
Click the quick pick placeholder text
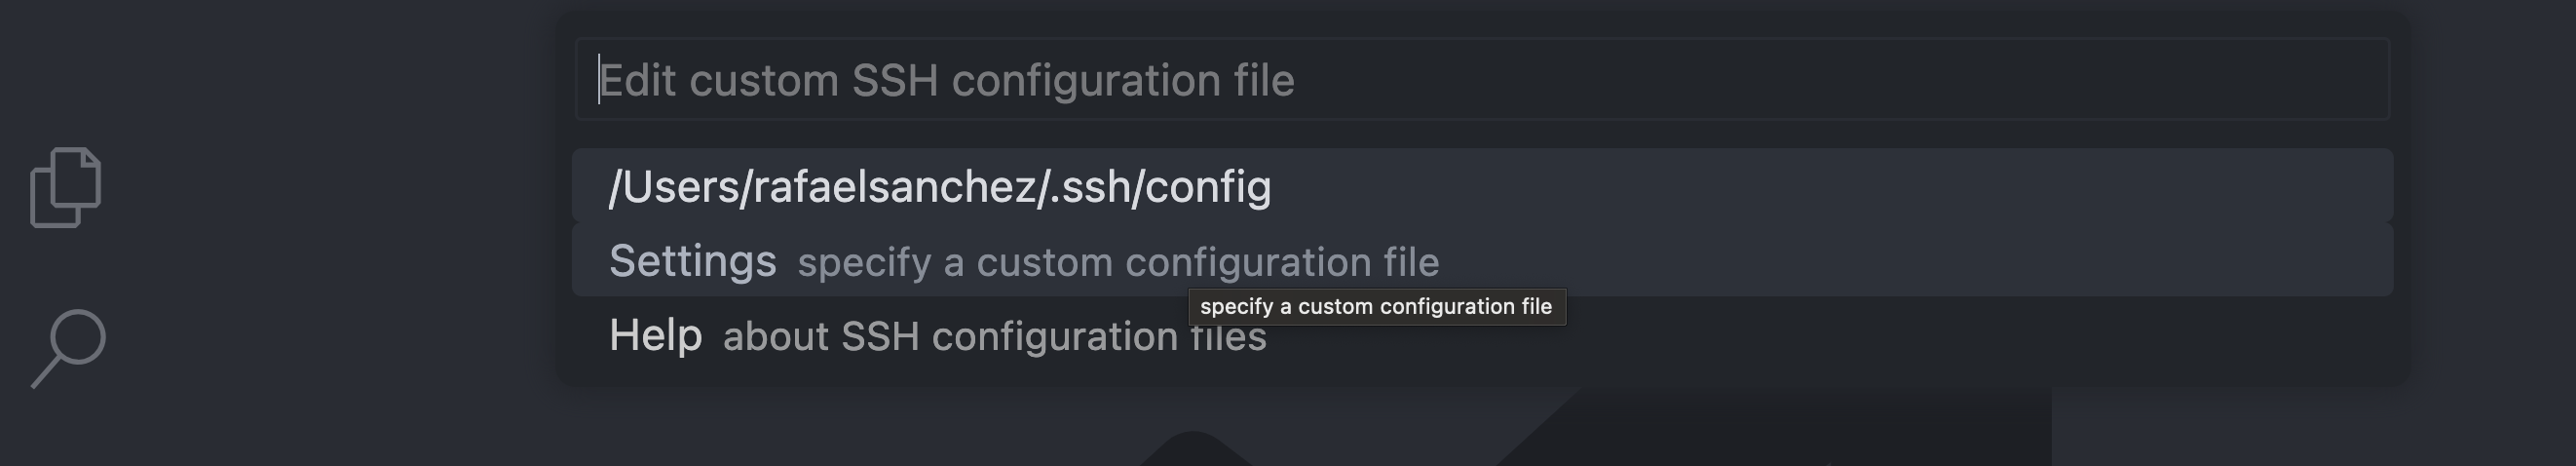click(x=946, y=80)
